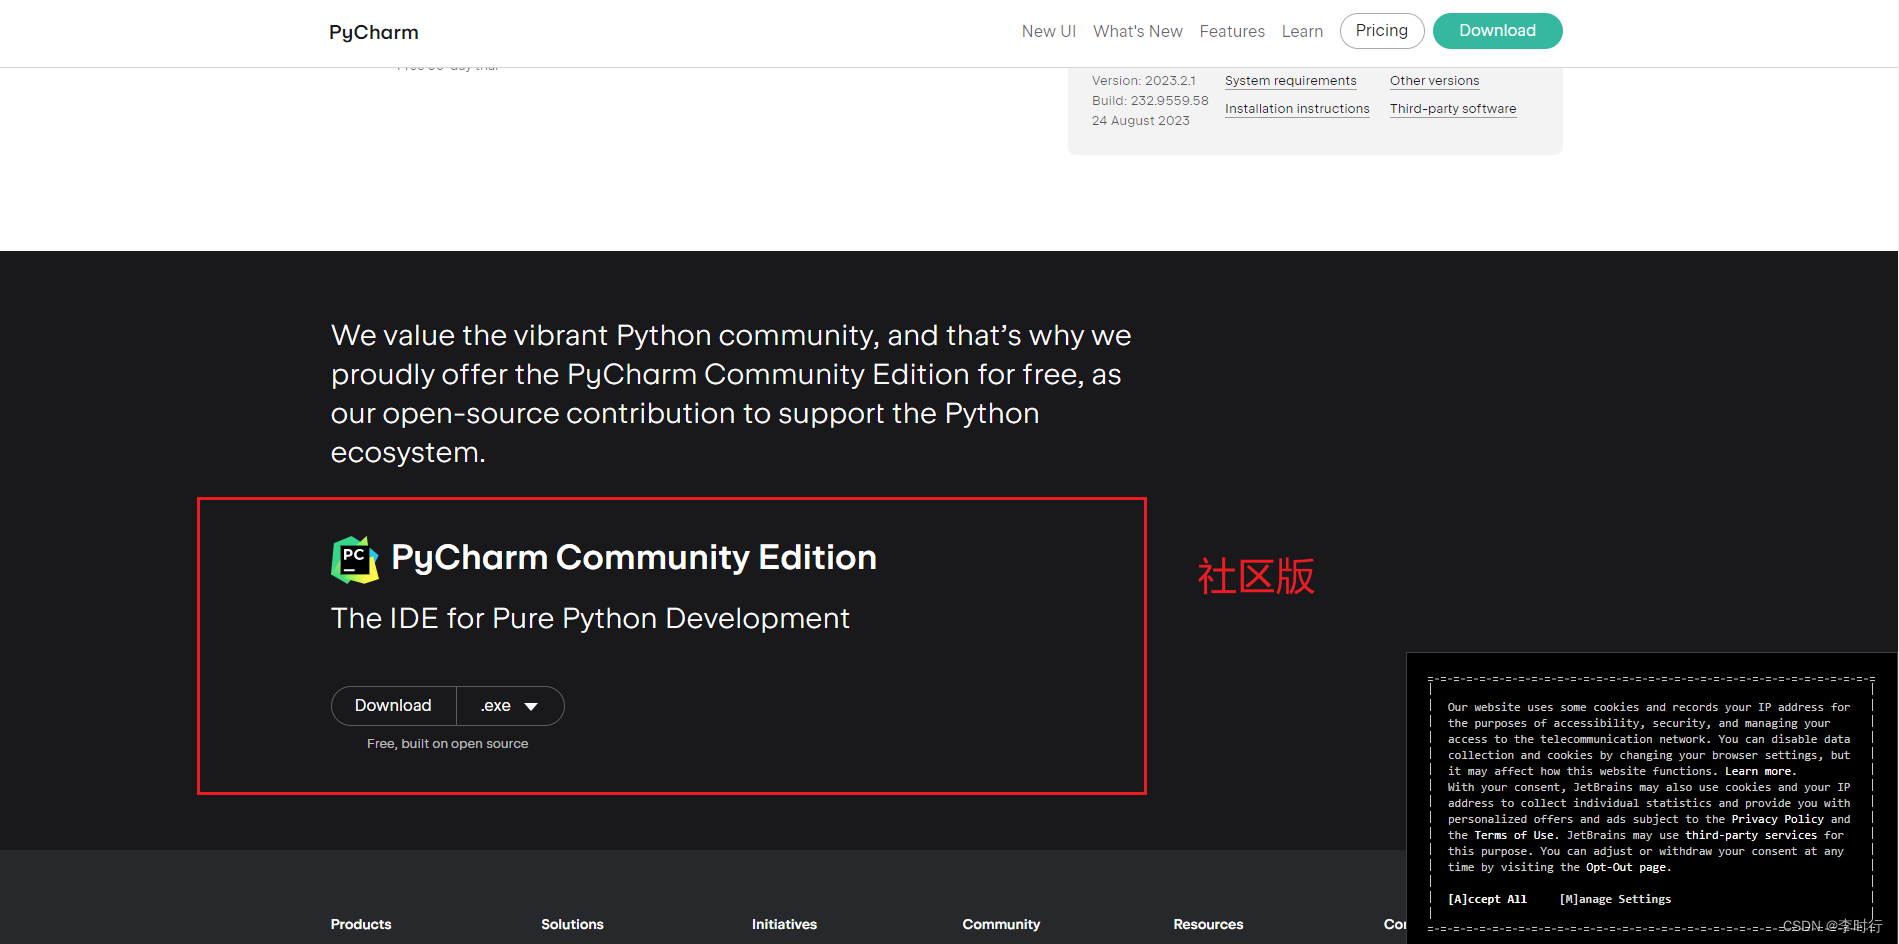Select What's New in the navigation bar
The image size is (1899, 944).
pos(1137,31)
